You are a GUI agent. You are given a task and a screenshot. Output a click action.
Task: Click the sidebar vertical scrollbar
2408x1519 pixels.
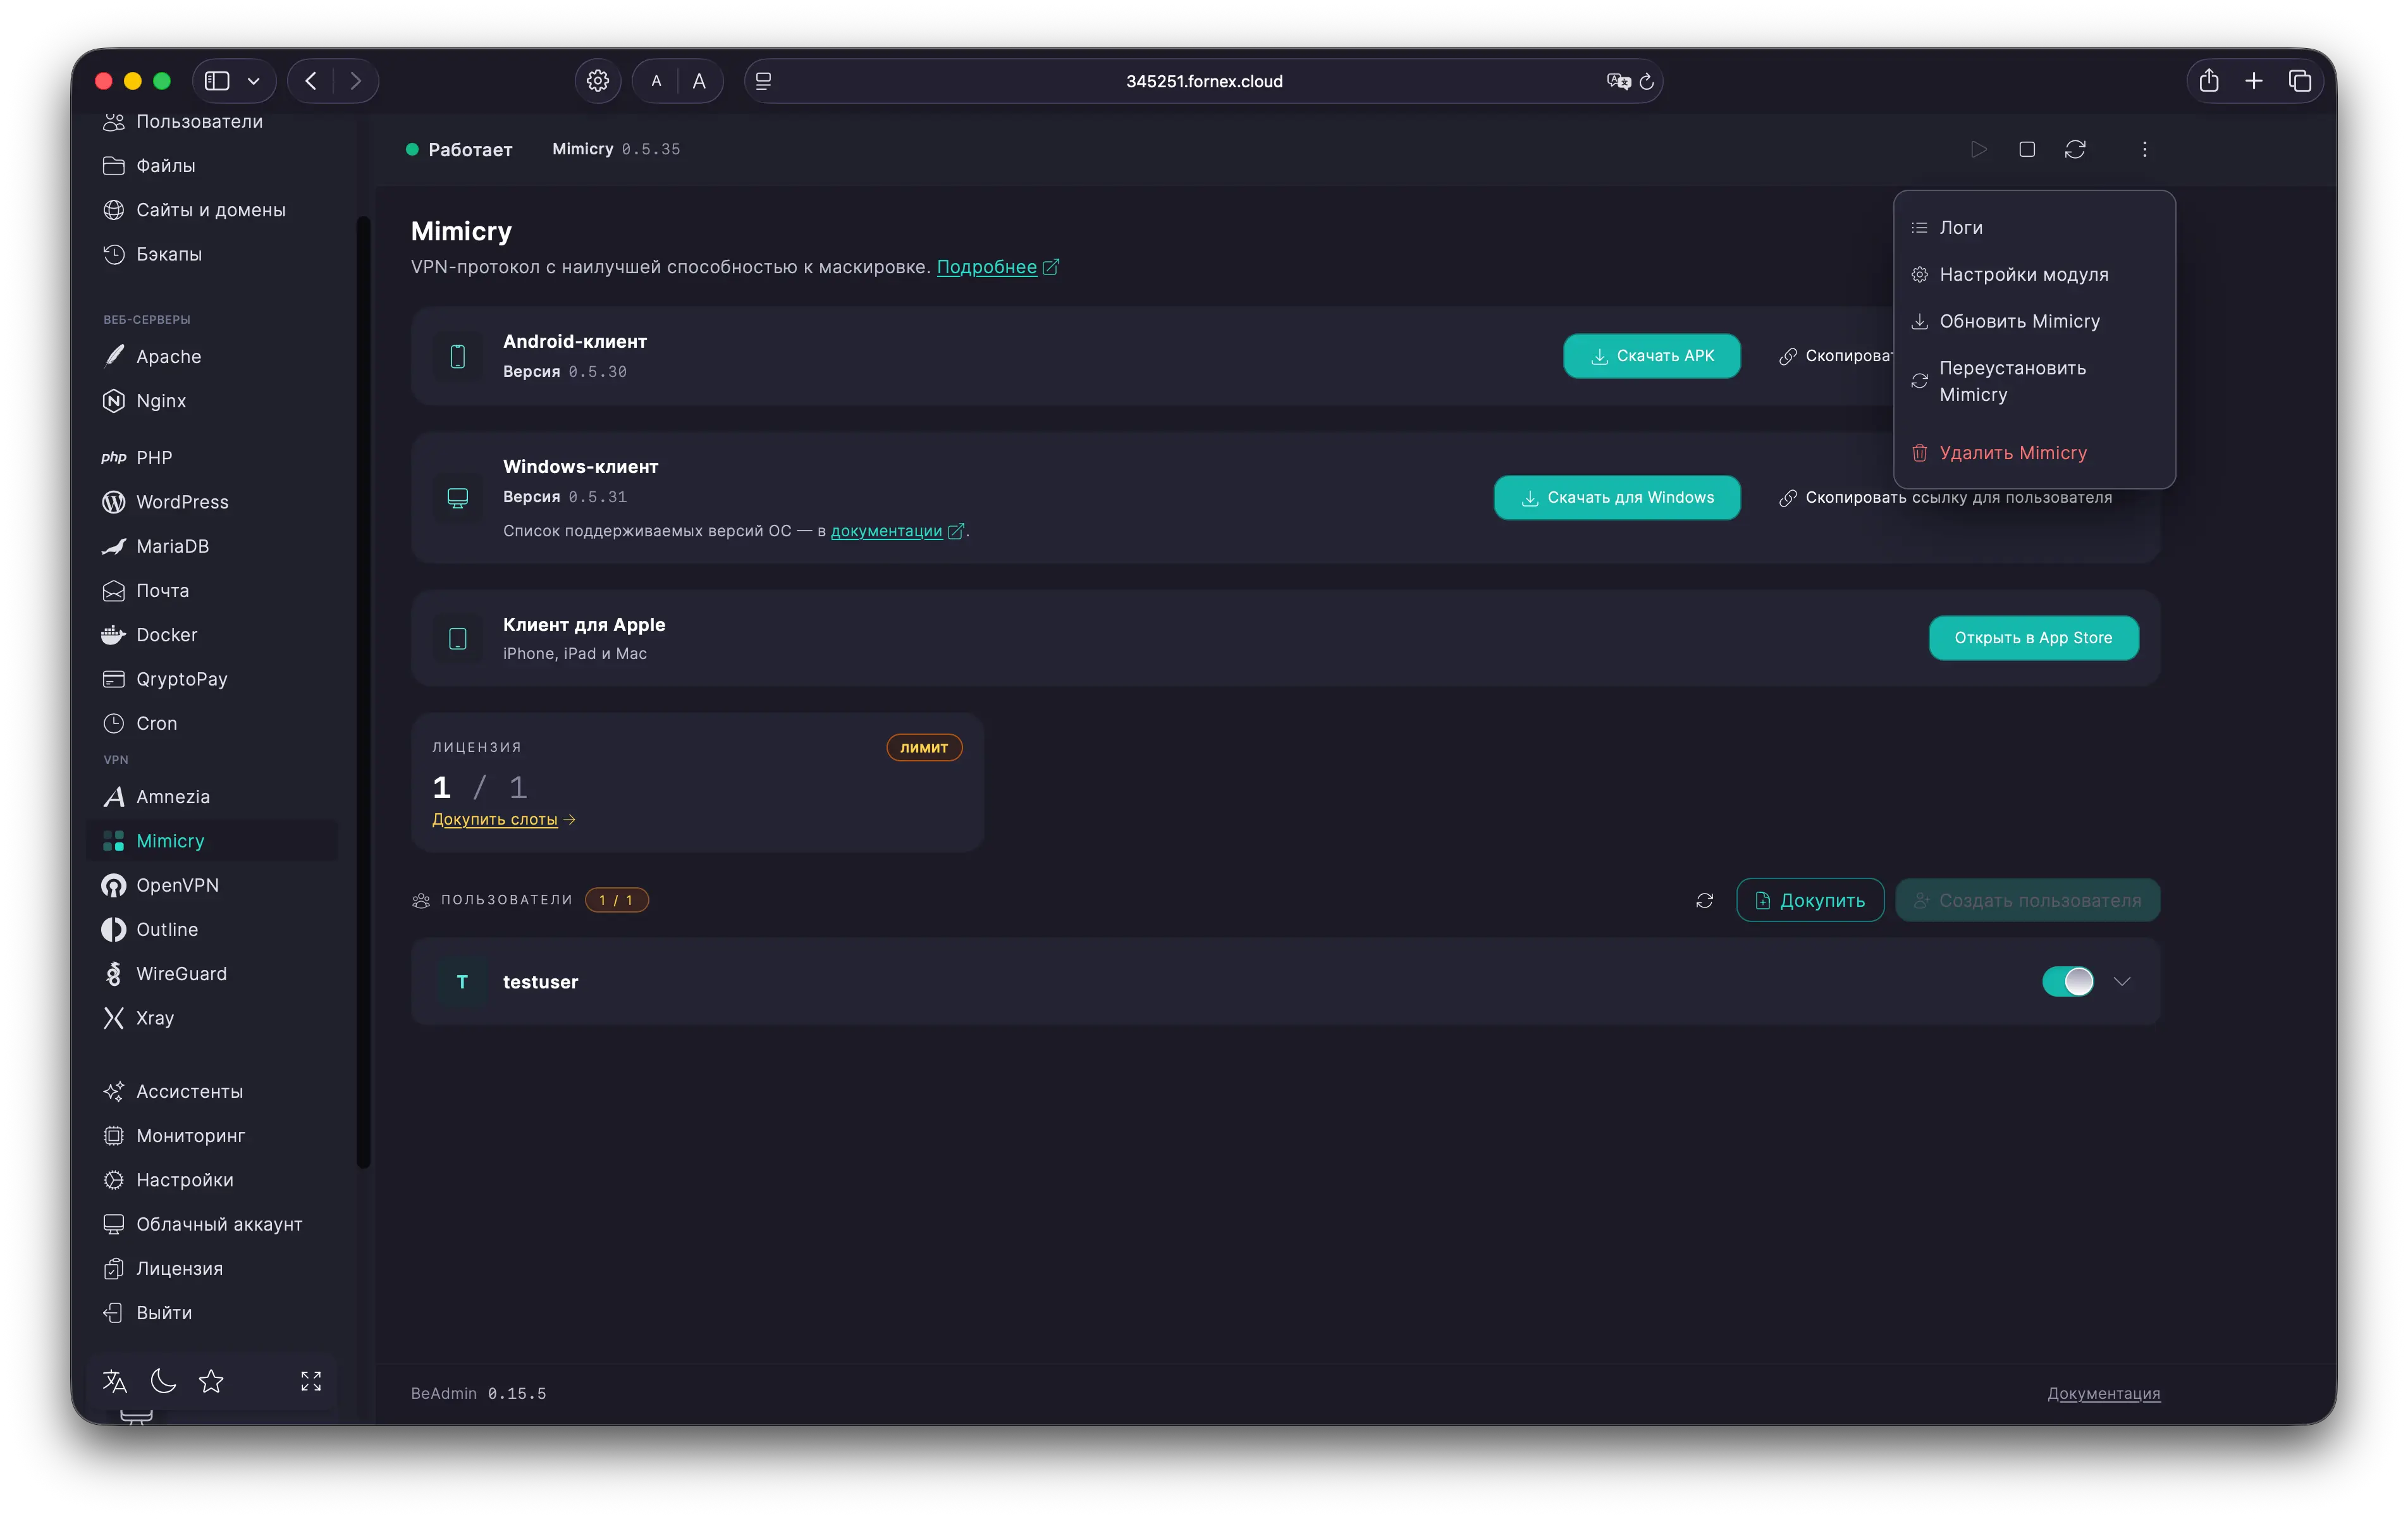pyautogui.click(x=363, y=692)
